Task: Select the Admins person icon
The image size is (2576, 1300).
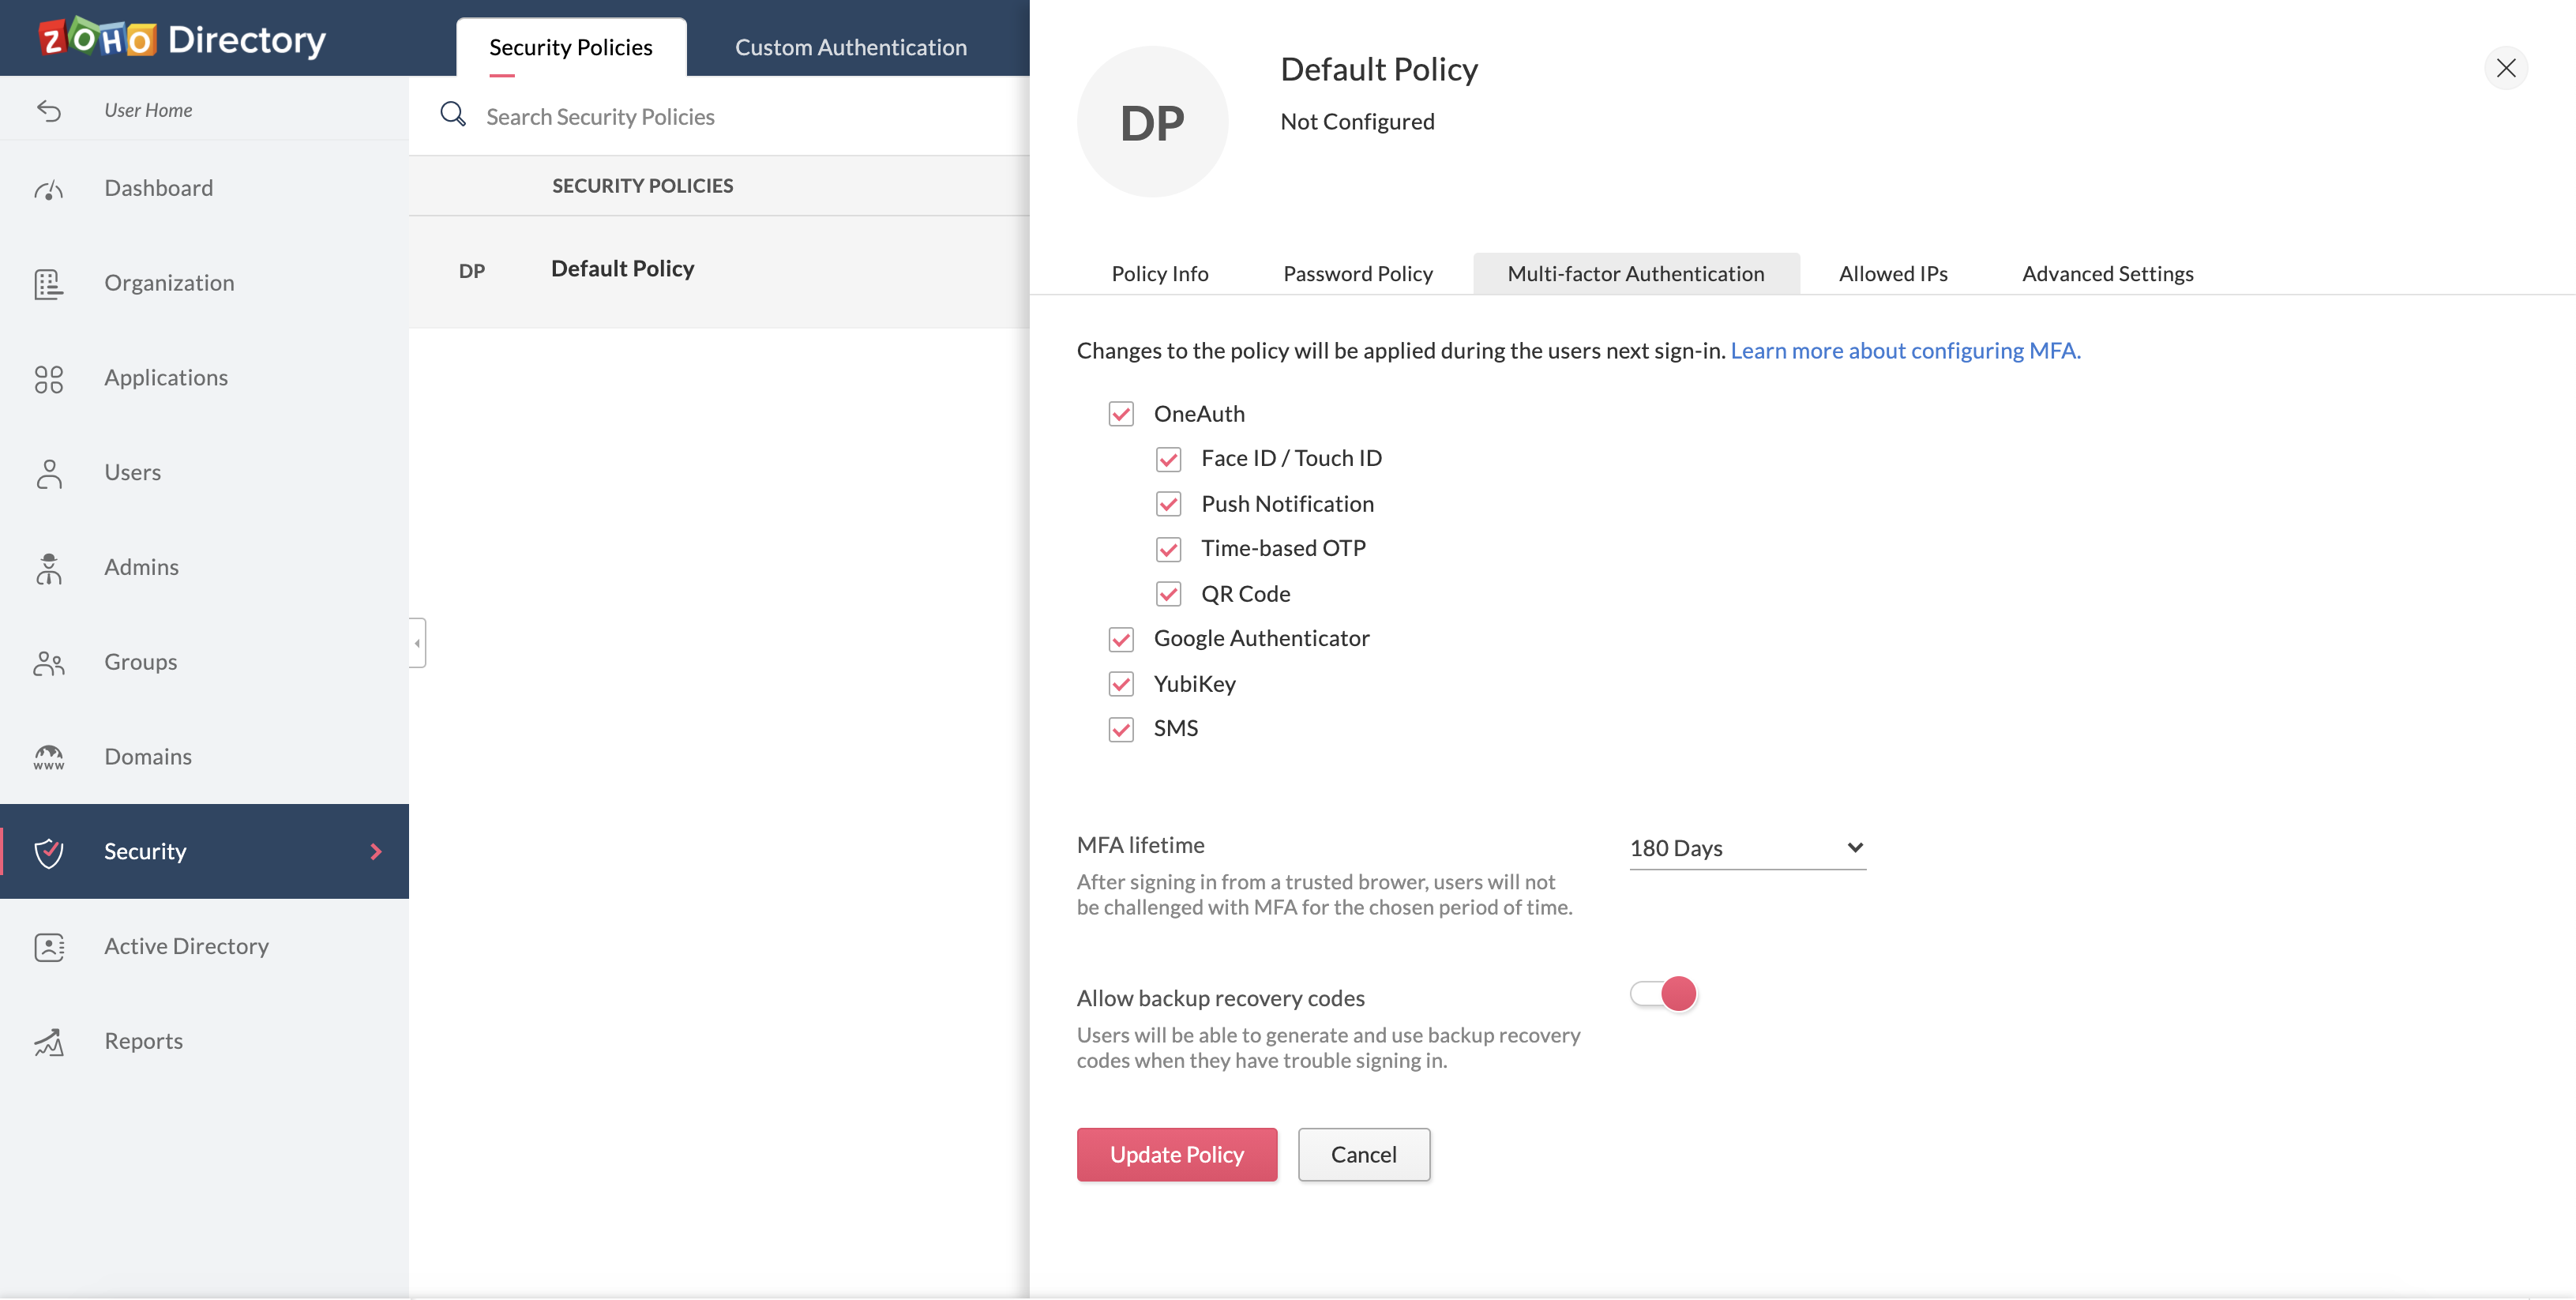Action: pyautogui.click(x=48, y=568)
